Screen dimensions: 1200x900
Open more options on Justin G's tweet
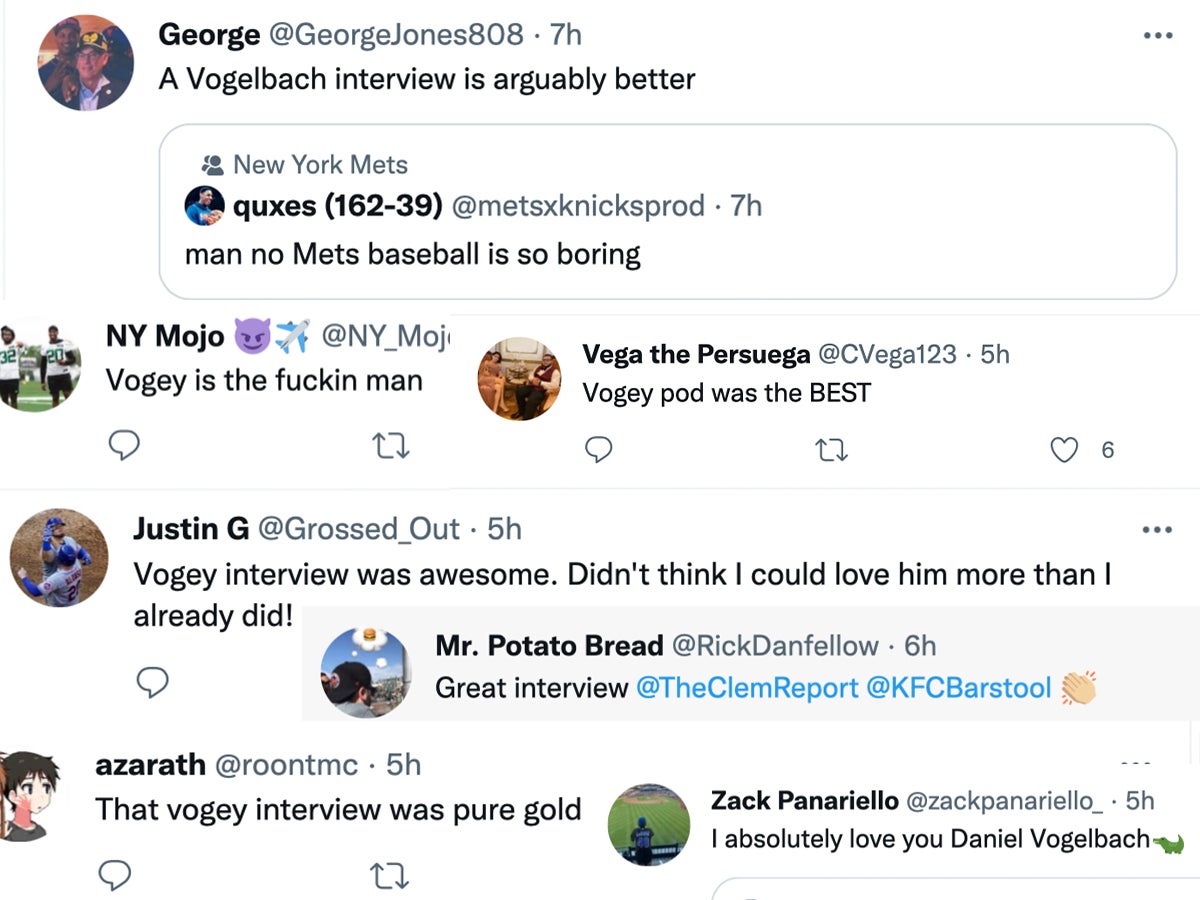coord(1157,529)
